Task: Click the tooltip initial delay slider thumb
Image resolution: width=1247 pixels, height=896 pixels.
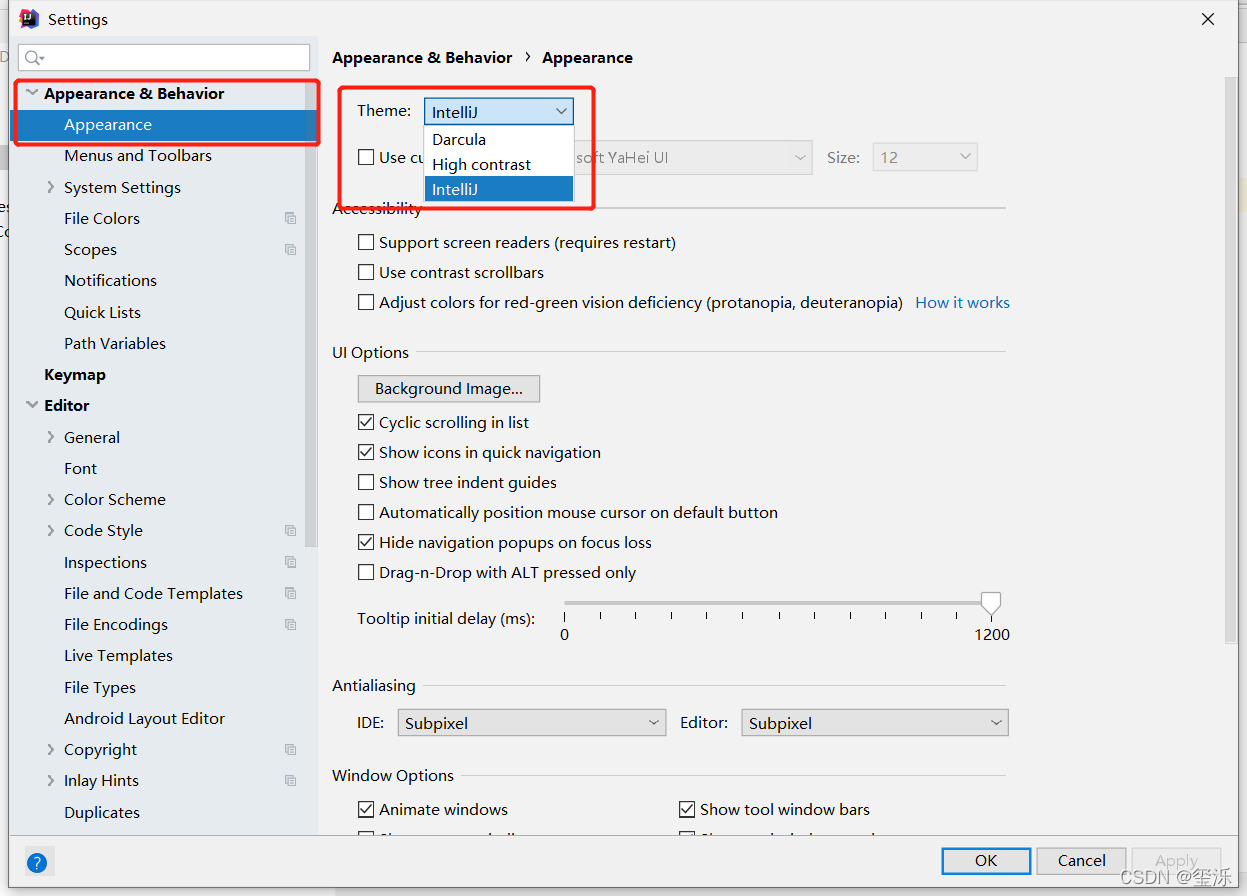Action: click(991, 603)
